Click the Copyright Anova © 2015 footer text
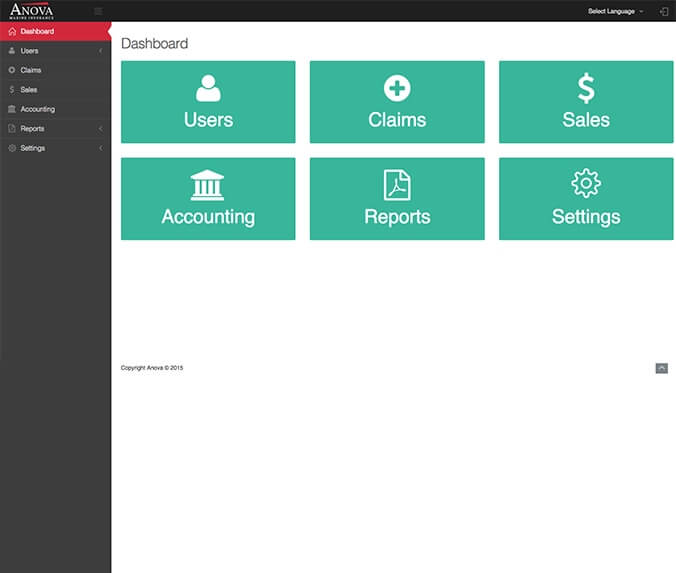 [x=152, y=368]
